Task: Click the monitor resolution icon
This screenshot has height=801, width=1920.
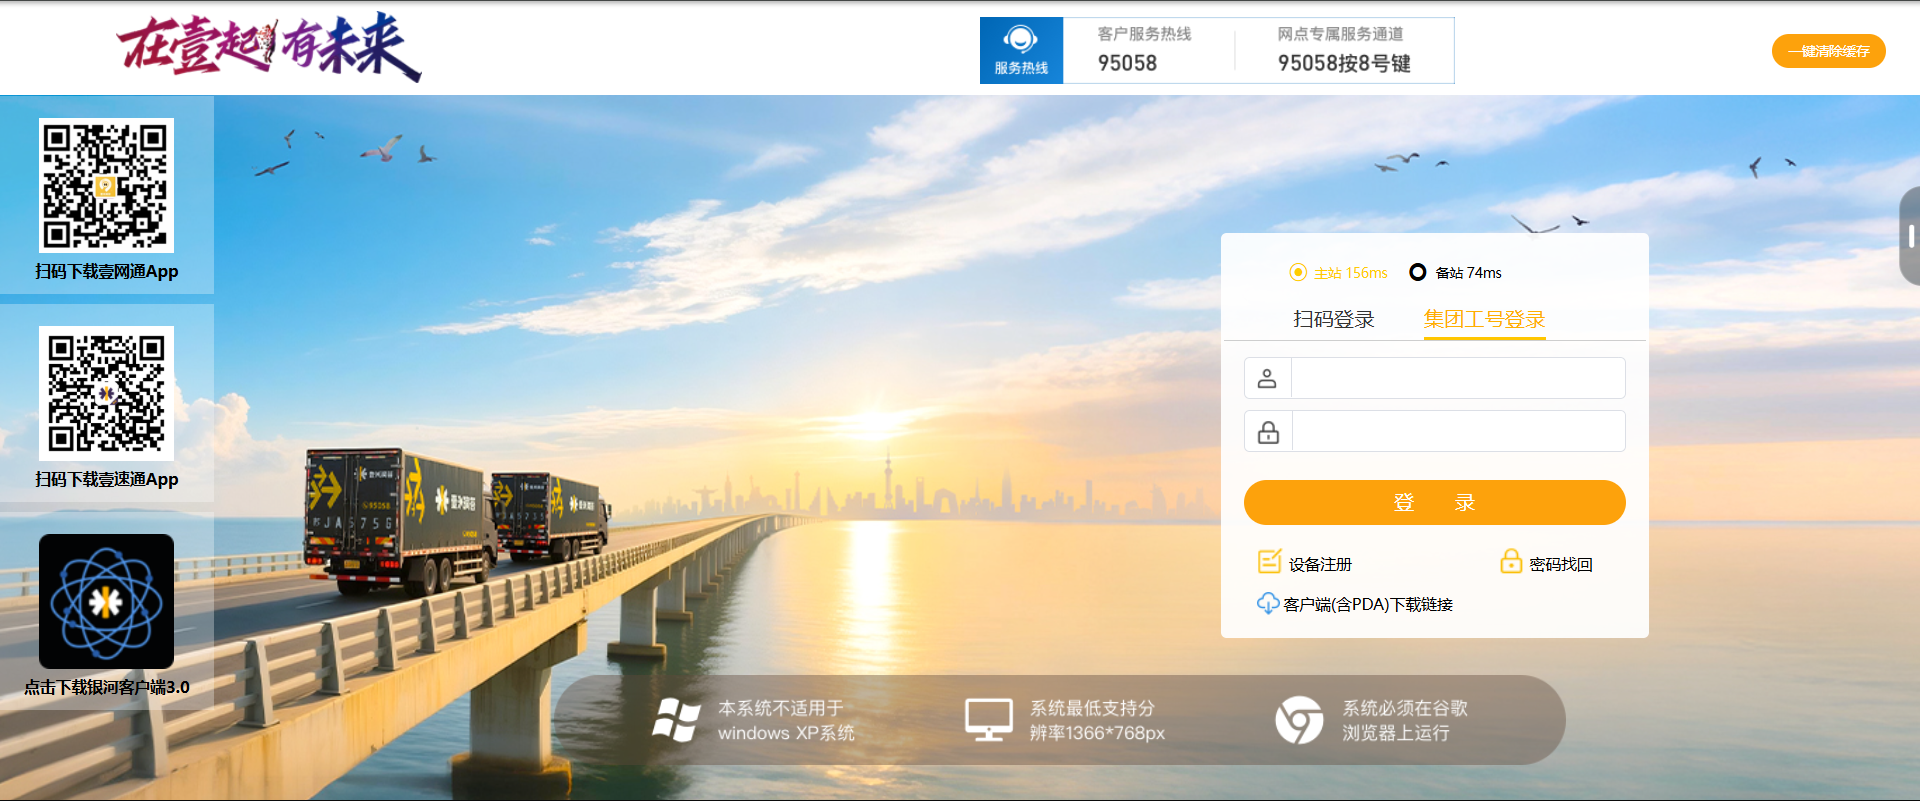Action: point(988,720)
